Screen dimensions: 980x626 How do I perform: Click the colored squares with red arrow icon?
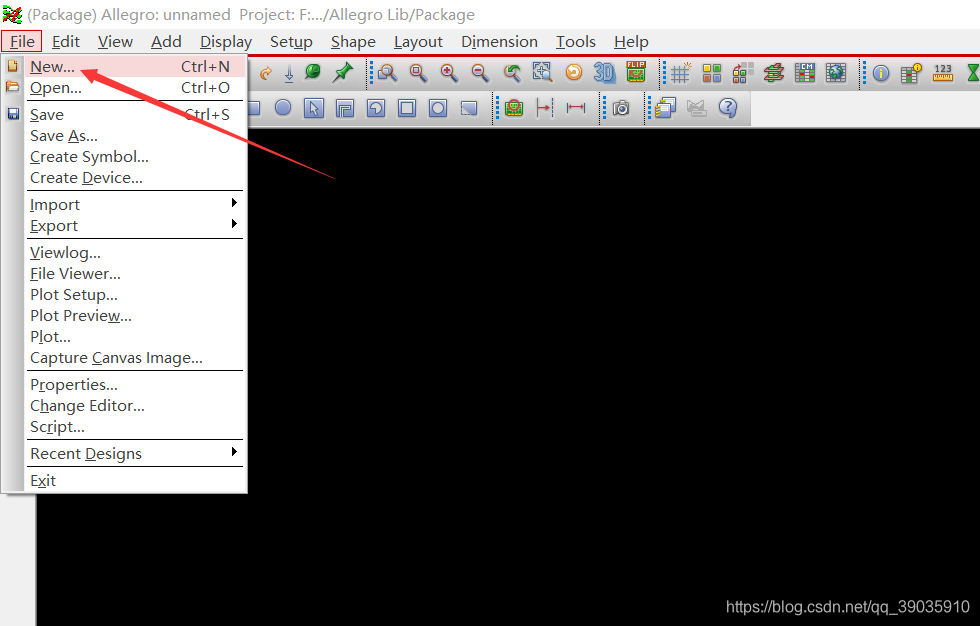742,72
